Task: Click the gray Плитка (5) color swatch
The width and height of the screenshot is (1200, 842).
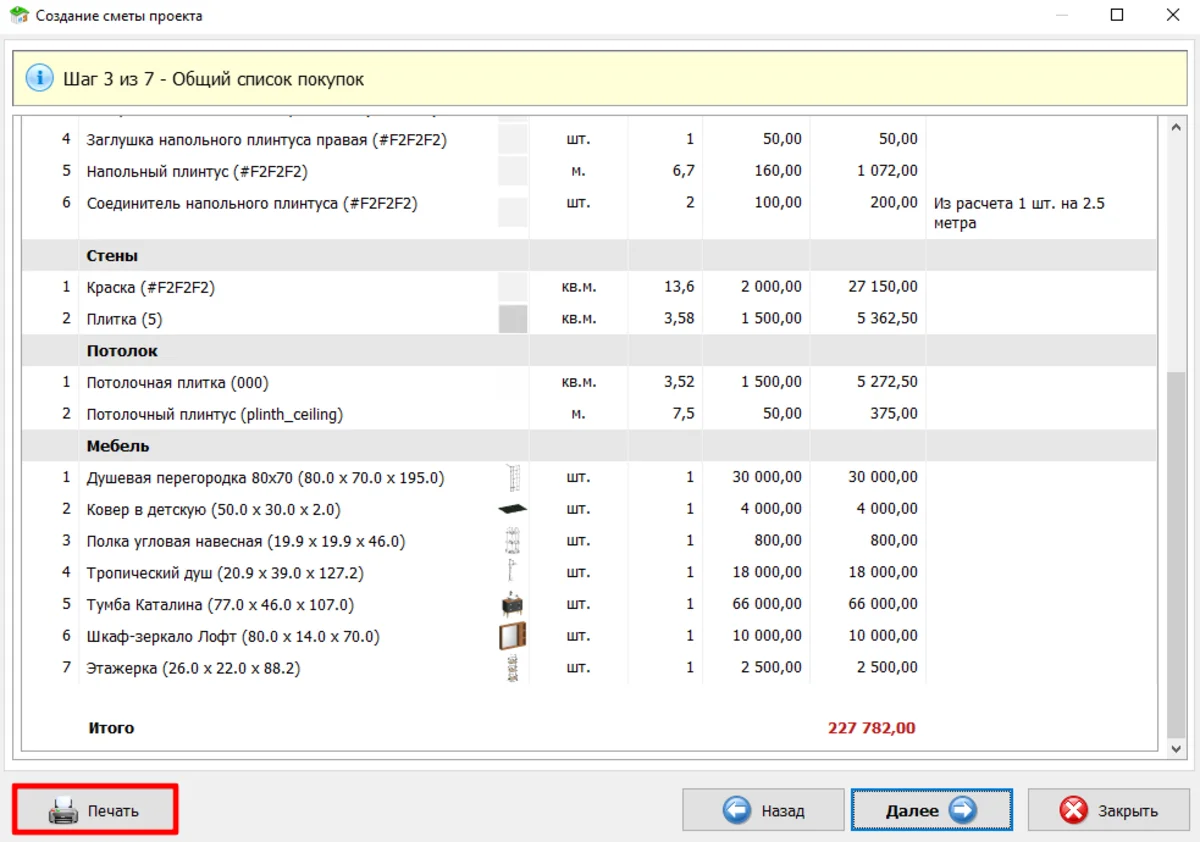Action: [513, 319]
